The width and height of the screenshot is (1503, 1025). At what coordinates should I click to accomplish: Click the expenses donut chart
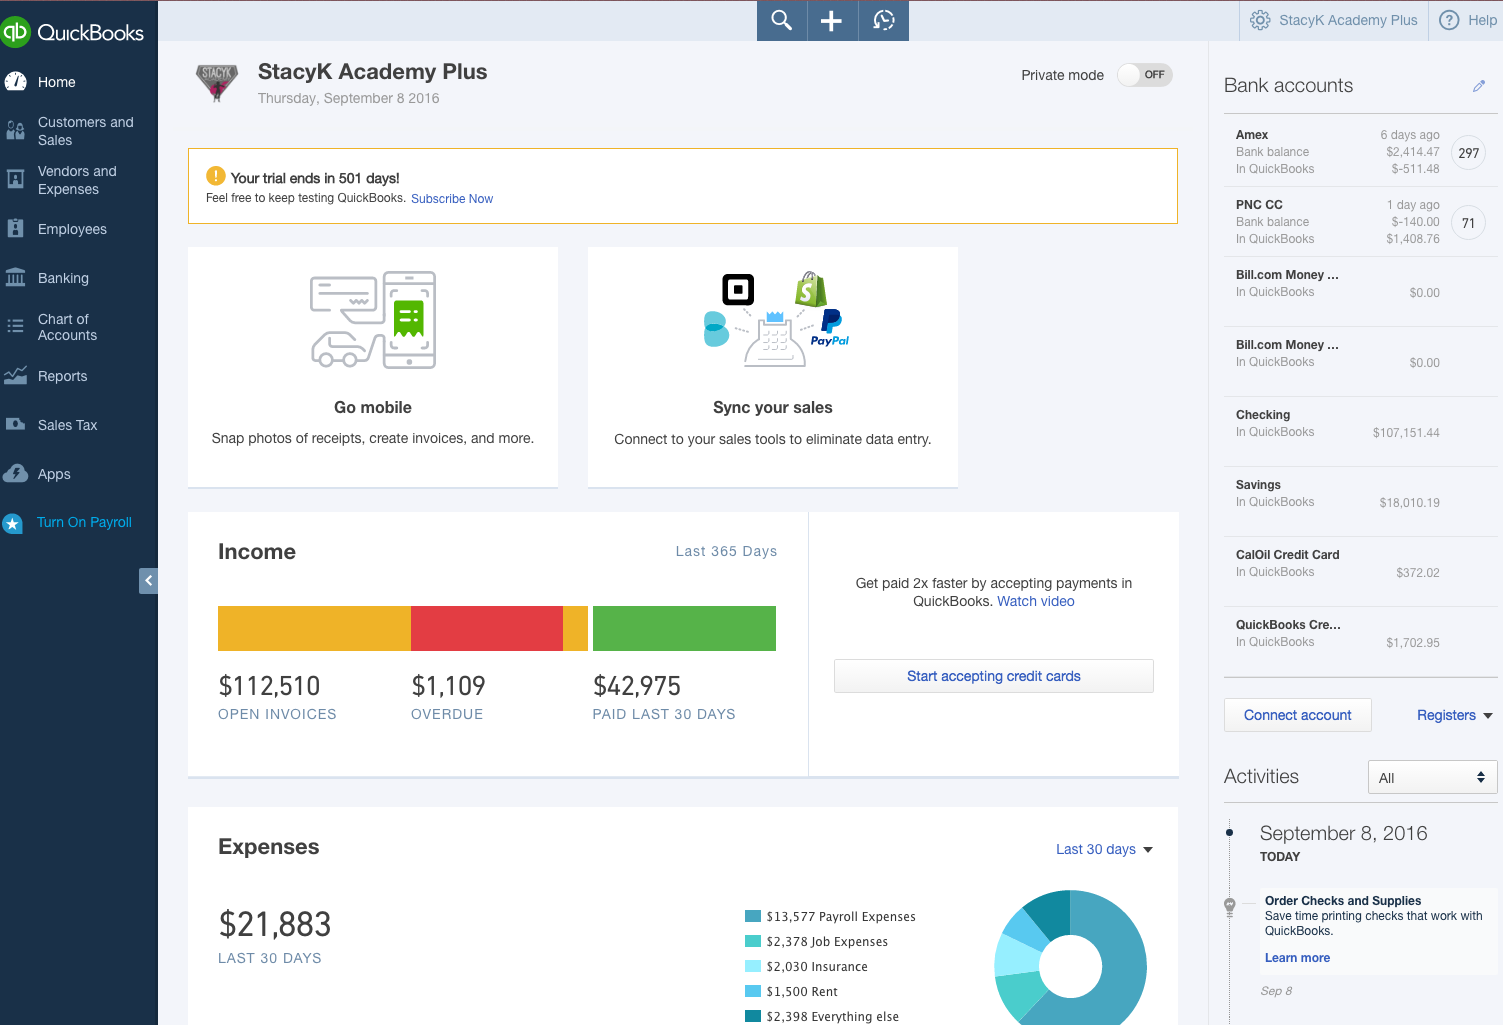[1070, 960]
